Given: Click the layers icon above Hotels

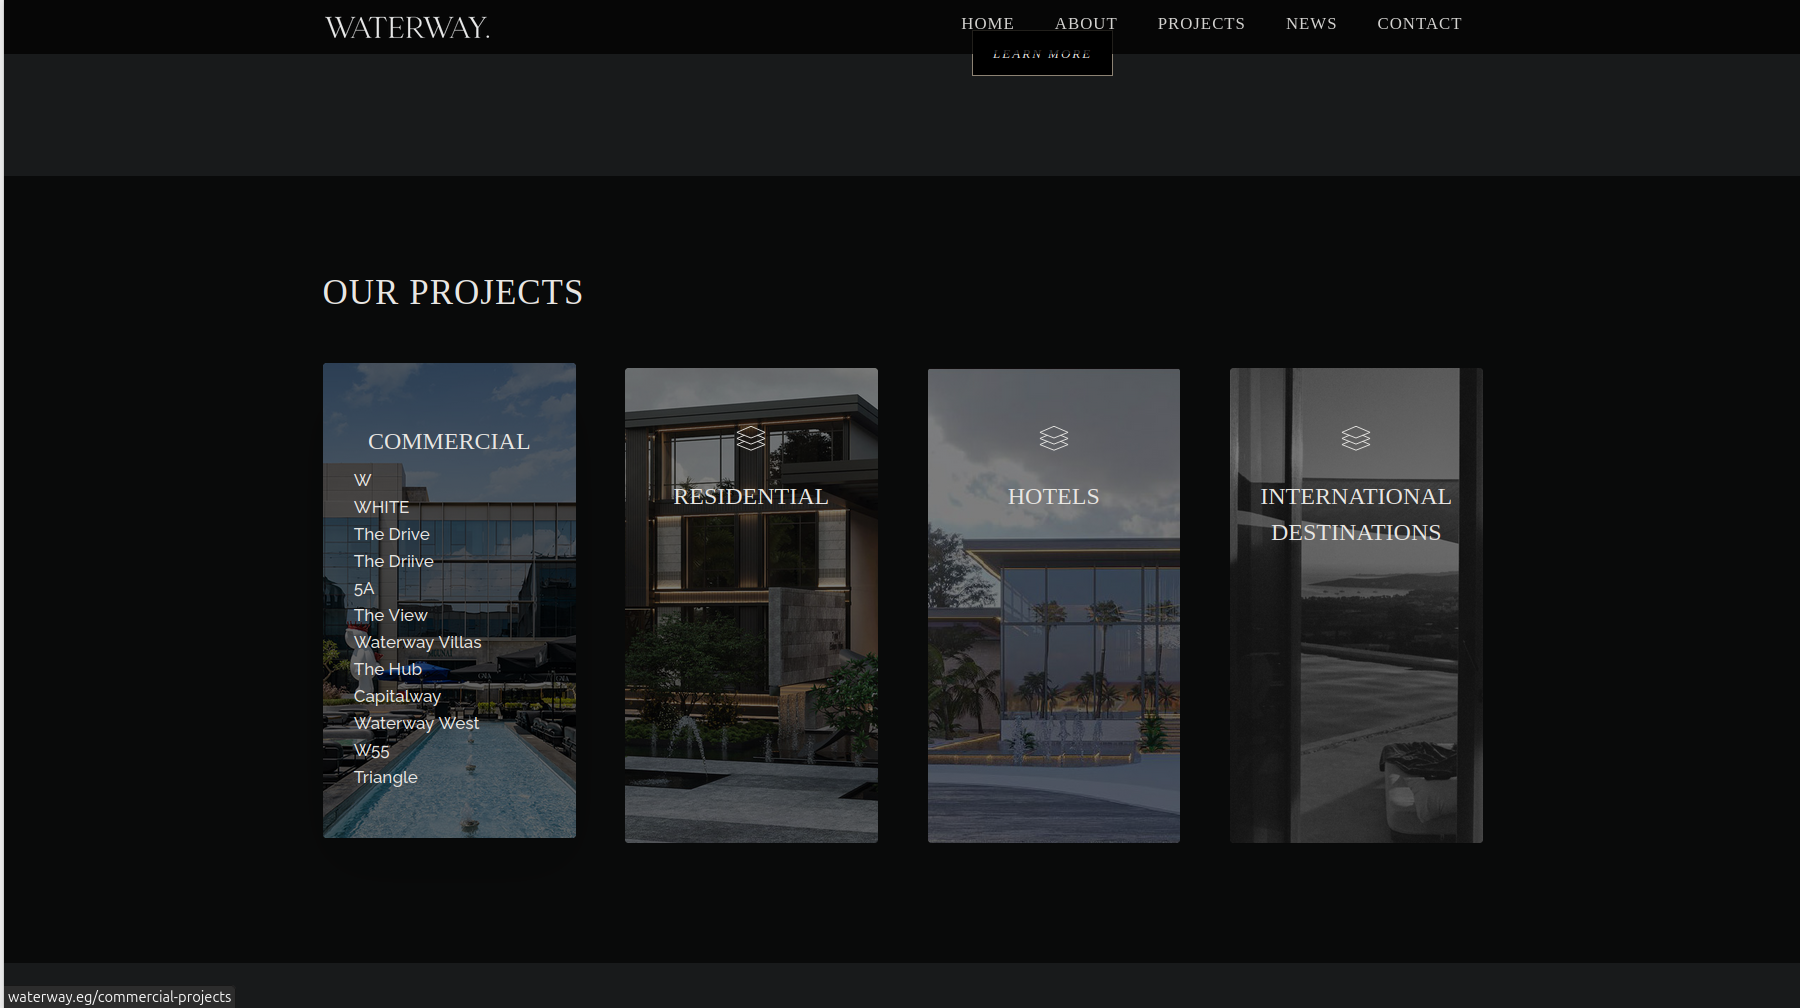Looking at the screenshot, I should point(1053,438).
